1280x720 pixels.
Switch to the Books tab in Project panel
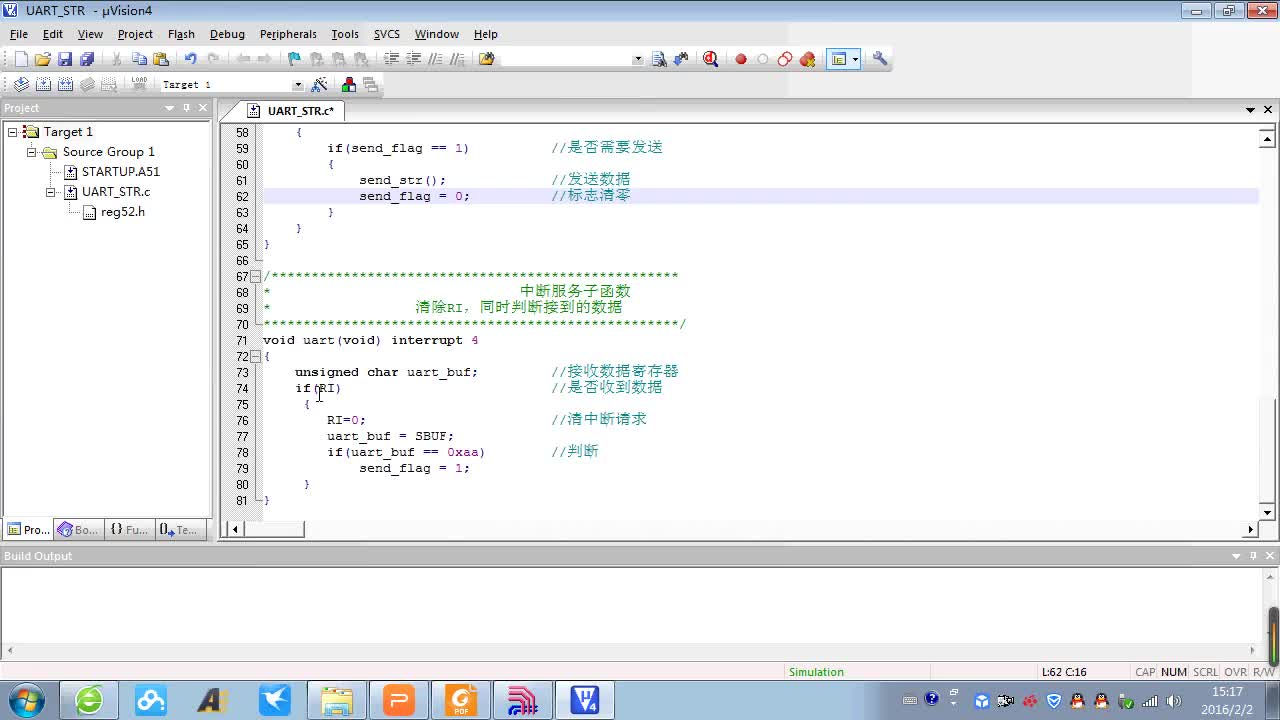[x=78, y=530]
